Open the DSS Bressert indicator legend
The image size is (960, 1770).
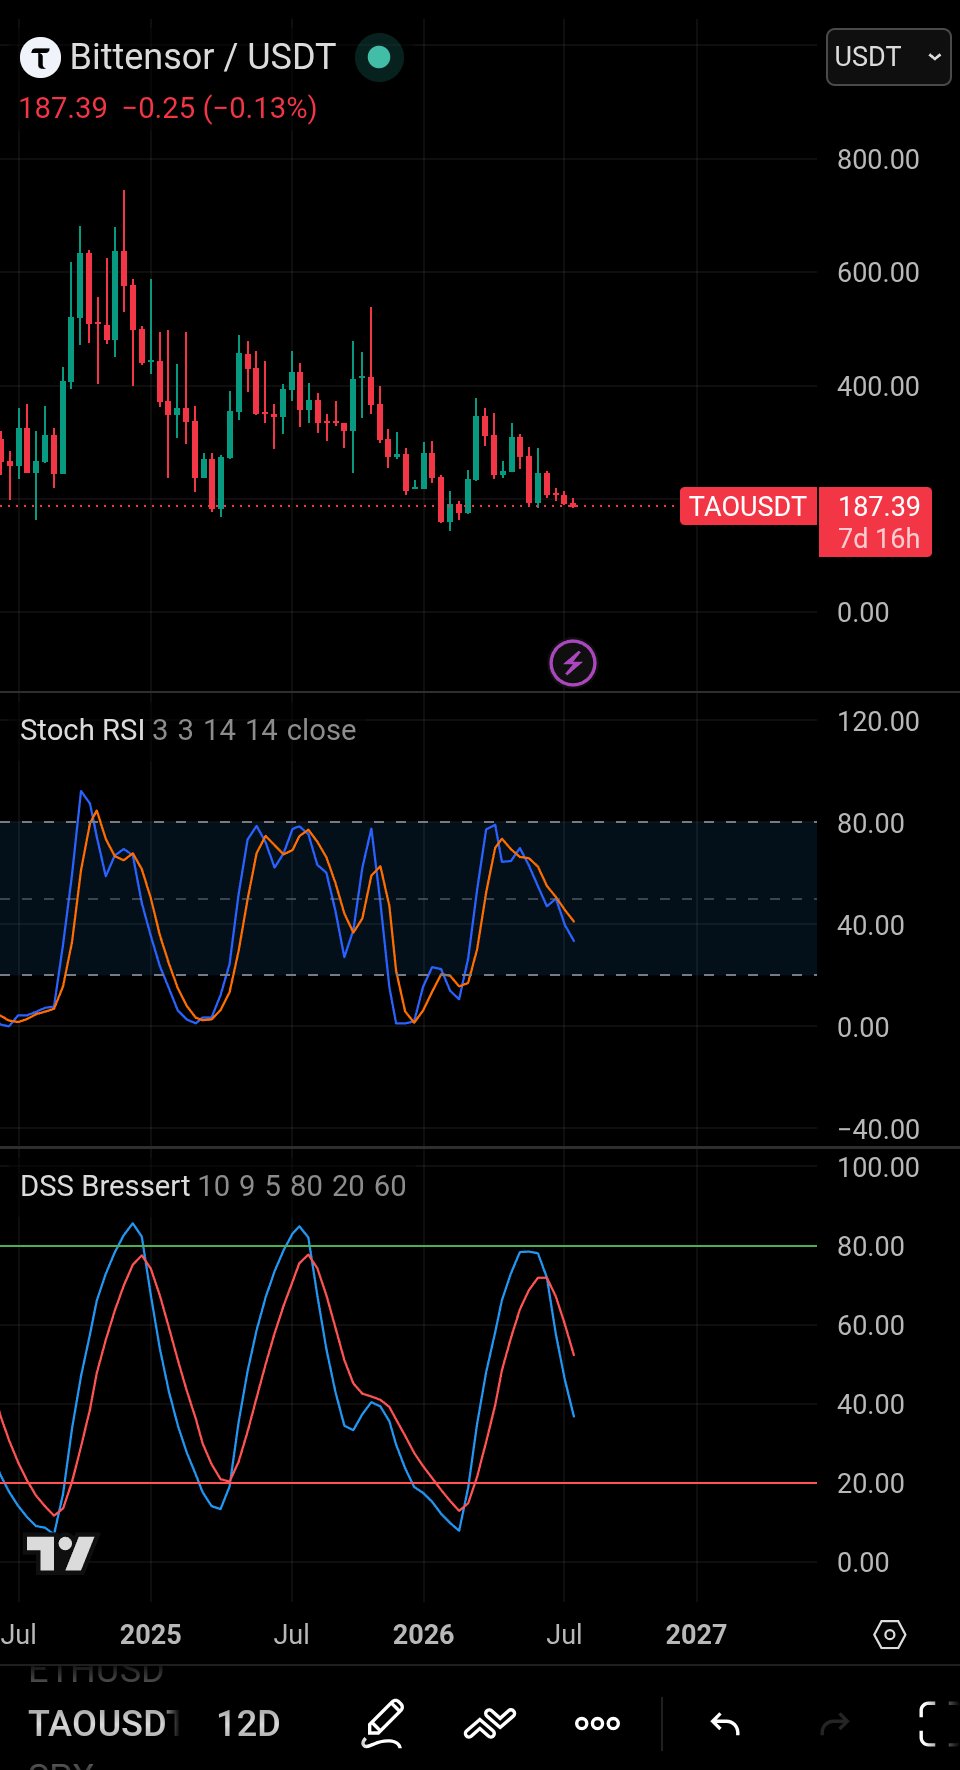click(213, 1186)
